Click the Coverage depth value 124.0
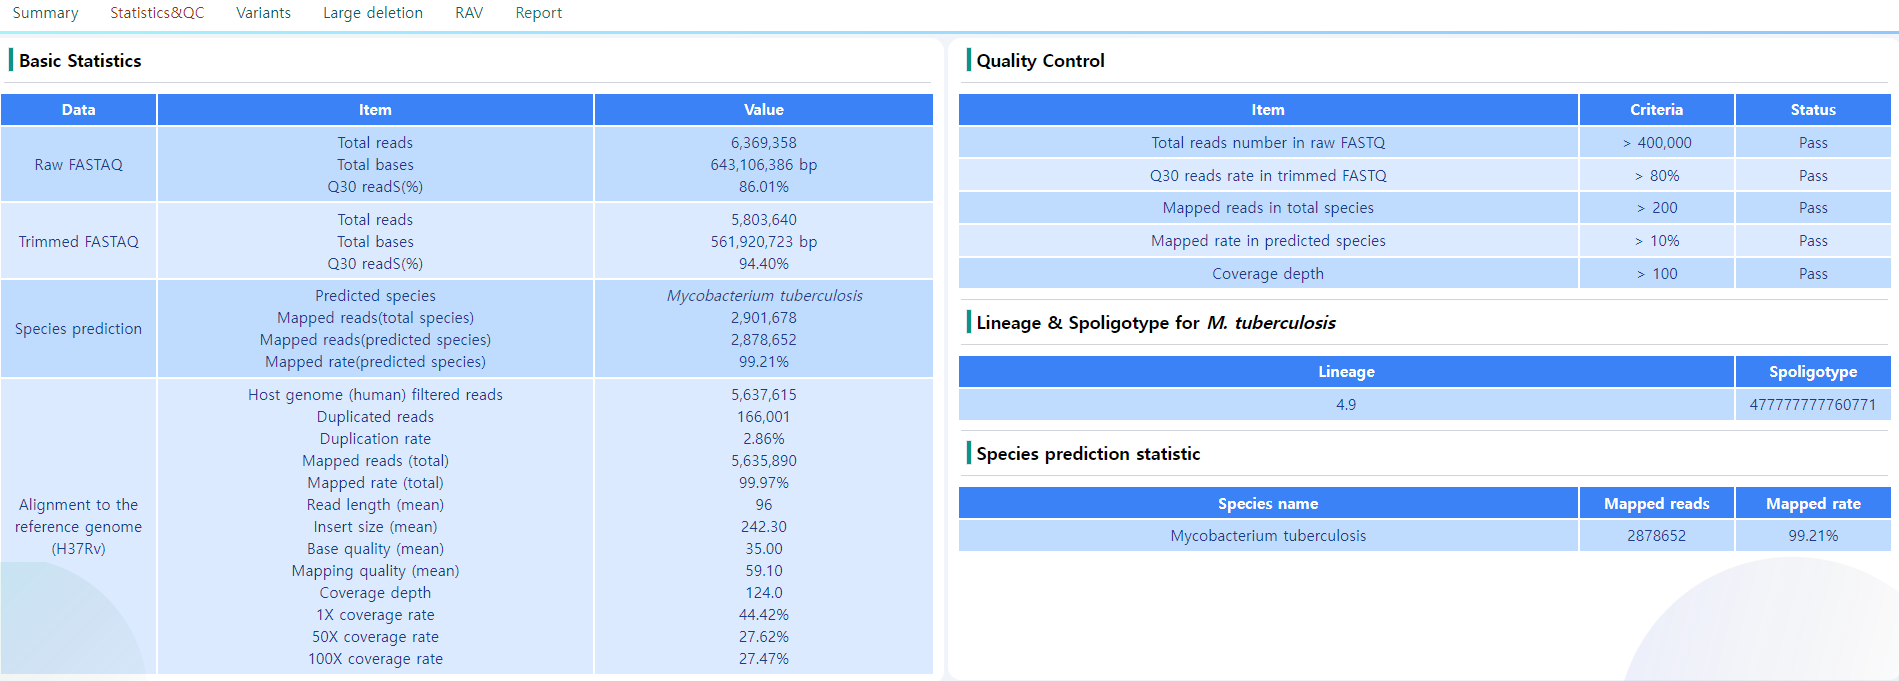Image resolution: width=1899 pixels, height=681 pixels. (764, 593)
